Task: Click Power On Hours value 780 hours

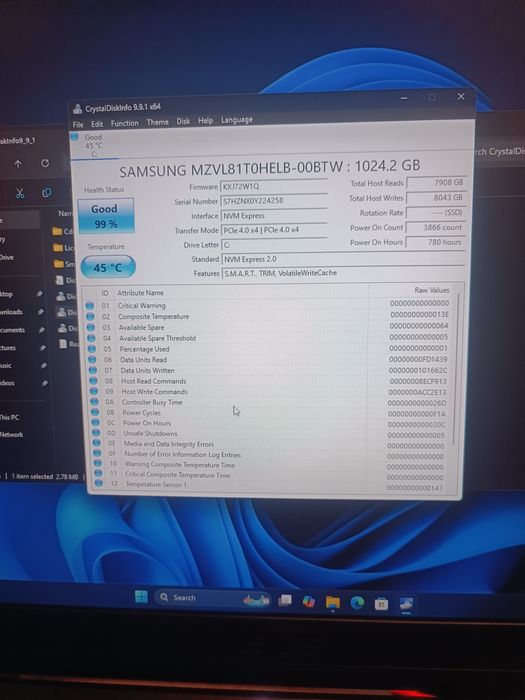Action: (x=436, y=242)
